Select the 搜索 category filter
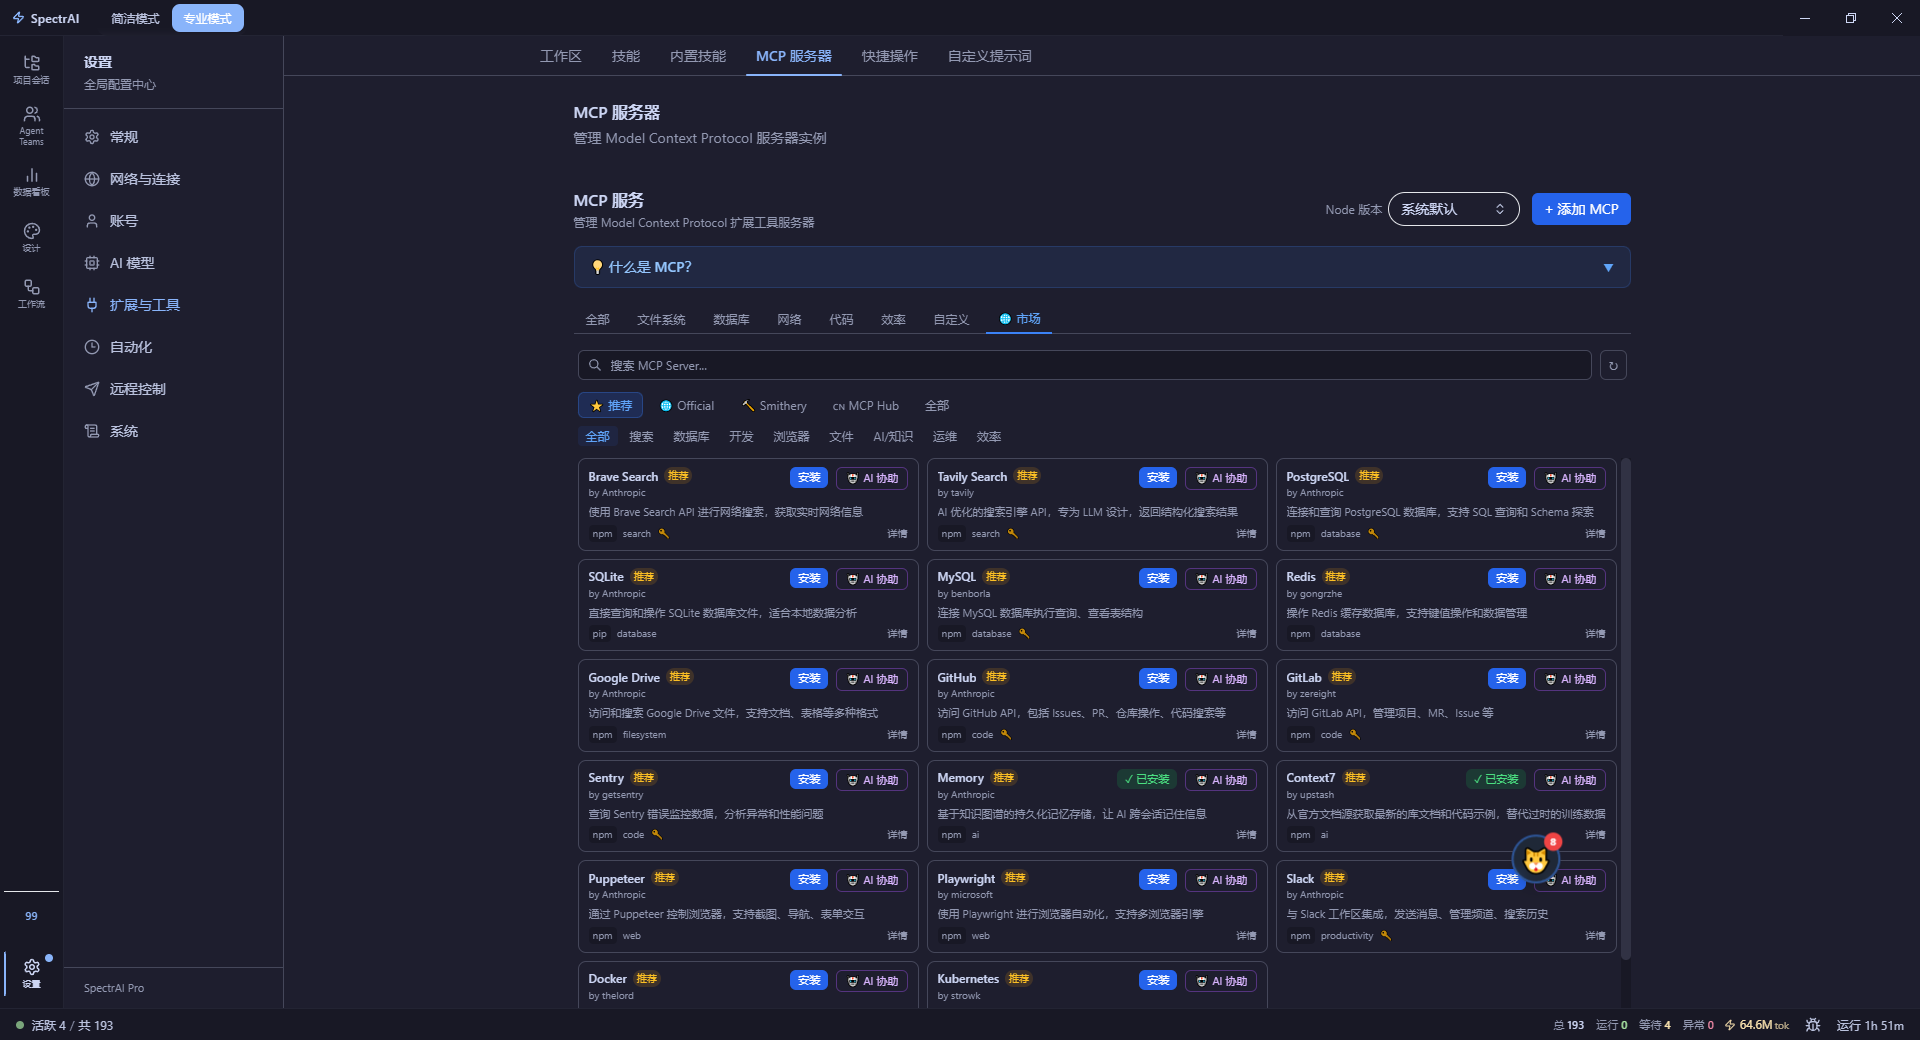The width and height of the screenshot is (1920, 1040). [x=641, y=436]
